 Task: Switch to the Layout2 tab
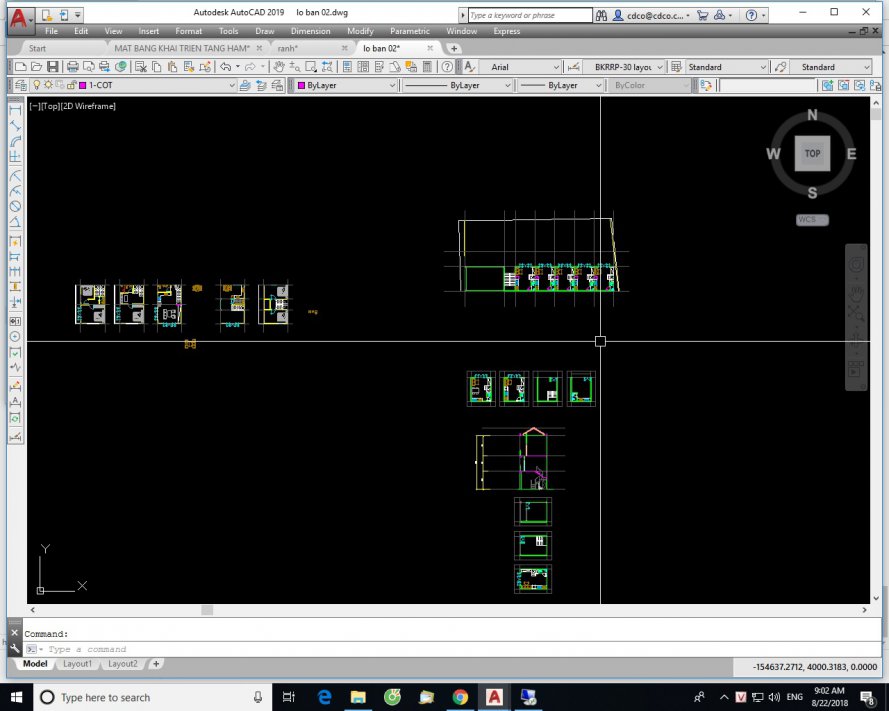(x=122, y=663)
